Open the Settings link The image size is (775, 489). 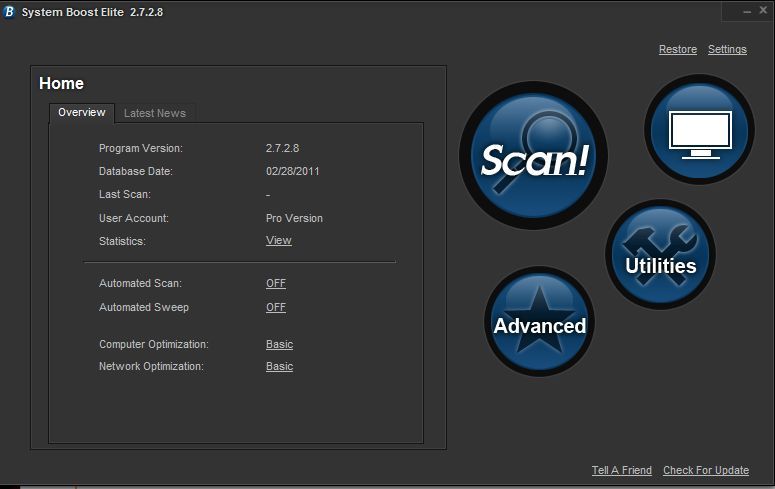click(727, 49)
